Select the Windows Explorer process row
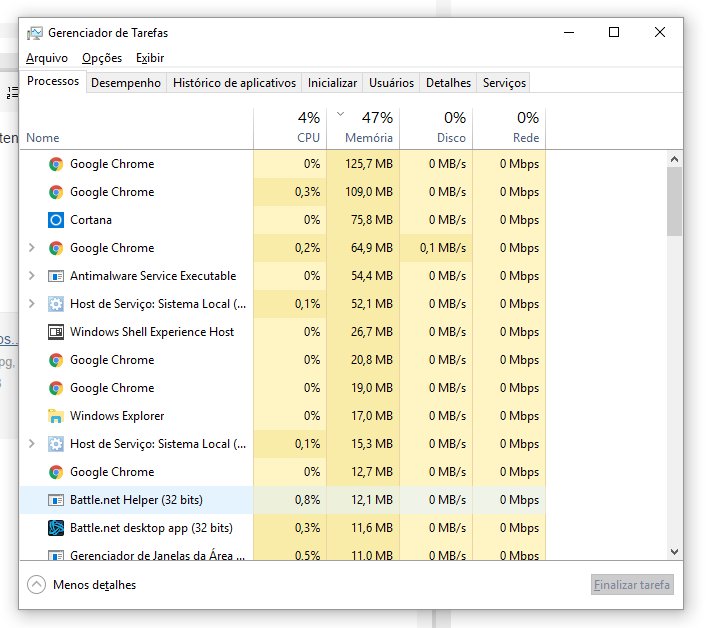The image size is (707, 628). (283, 416)
